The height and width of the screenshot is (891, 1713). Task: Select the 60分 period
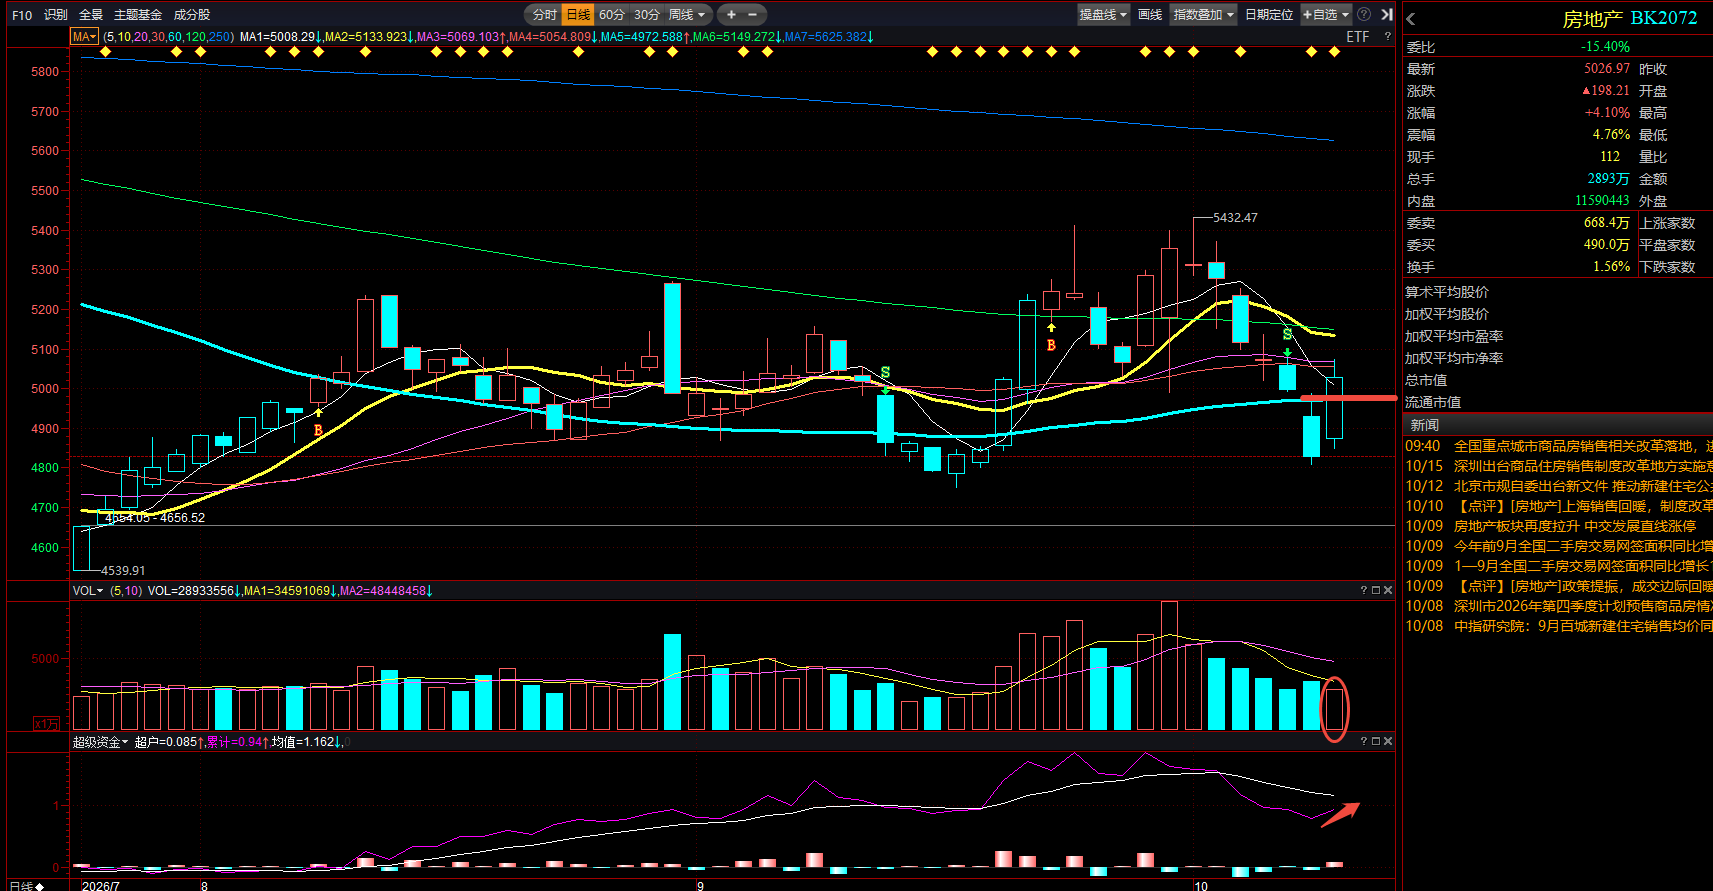612,14
